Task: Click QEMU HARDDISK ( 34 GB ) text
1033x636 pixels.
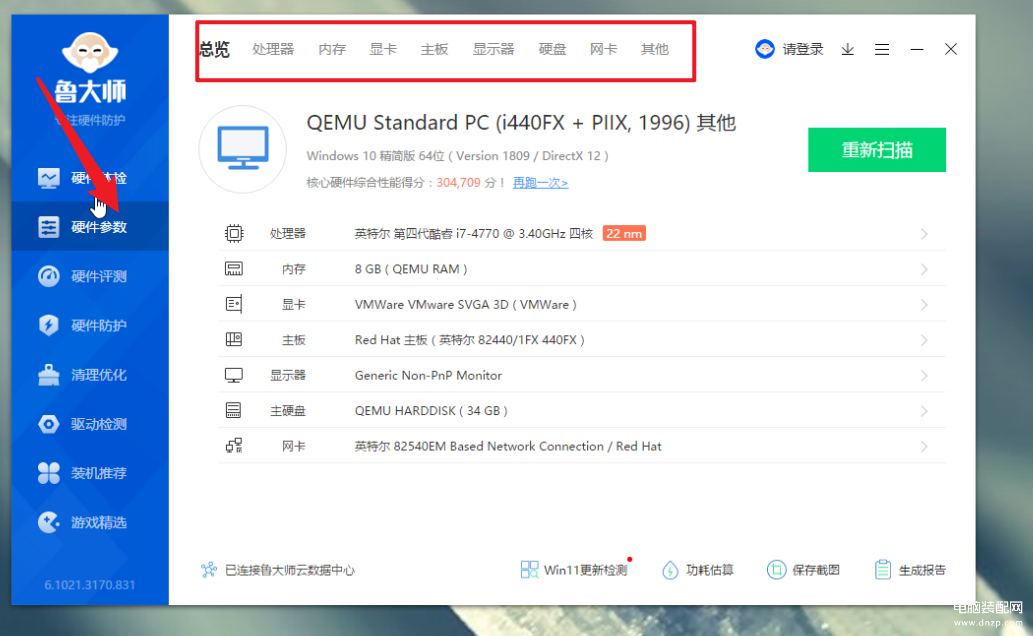Action: (x=432, y=411)
